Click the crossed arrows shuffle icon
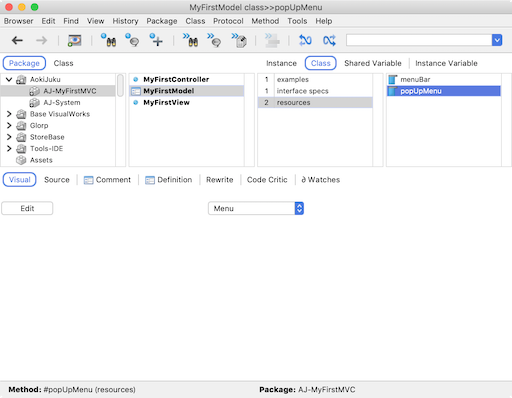This screenshot has height=398, width=512. pyautogui.click(x=329, y=41)
